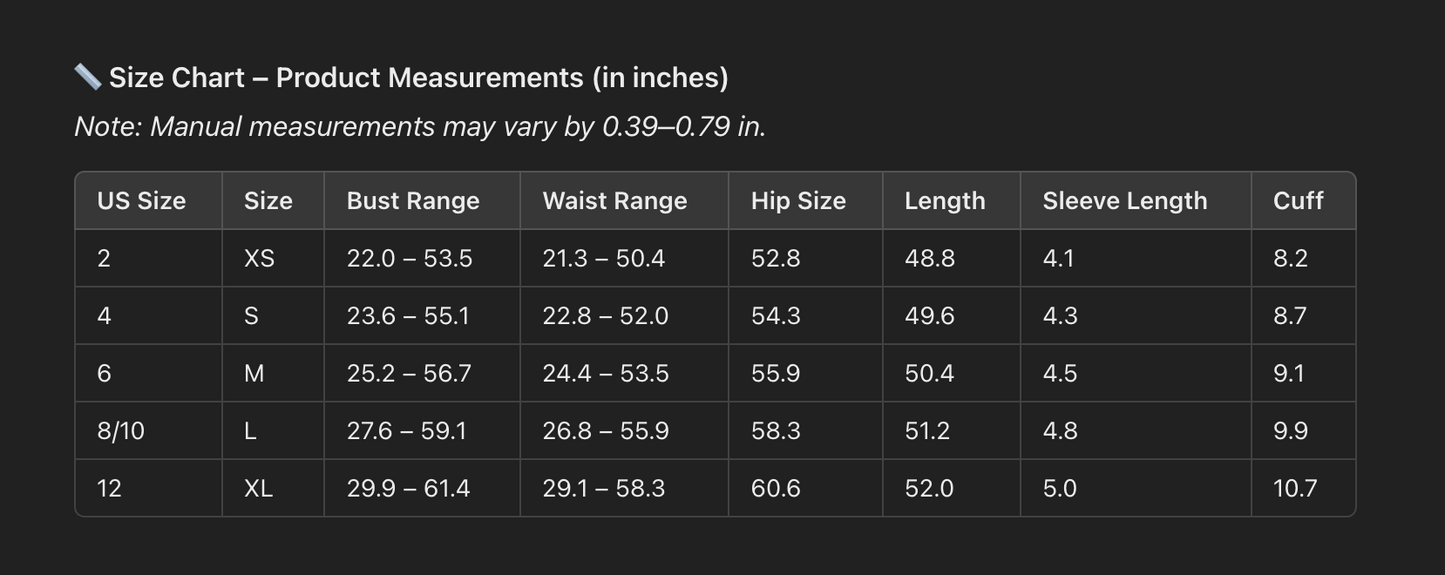The width and height of the screenshot is (1445, 575).
Task: Click the length value 51.2
Action: pyautogui.click(x=929, y=431)
